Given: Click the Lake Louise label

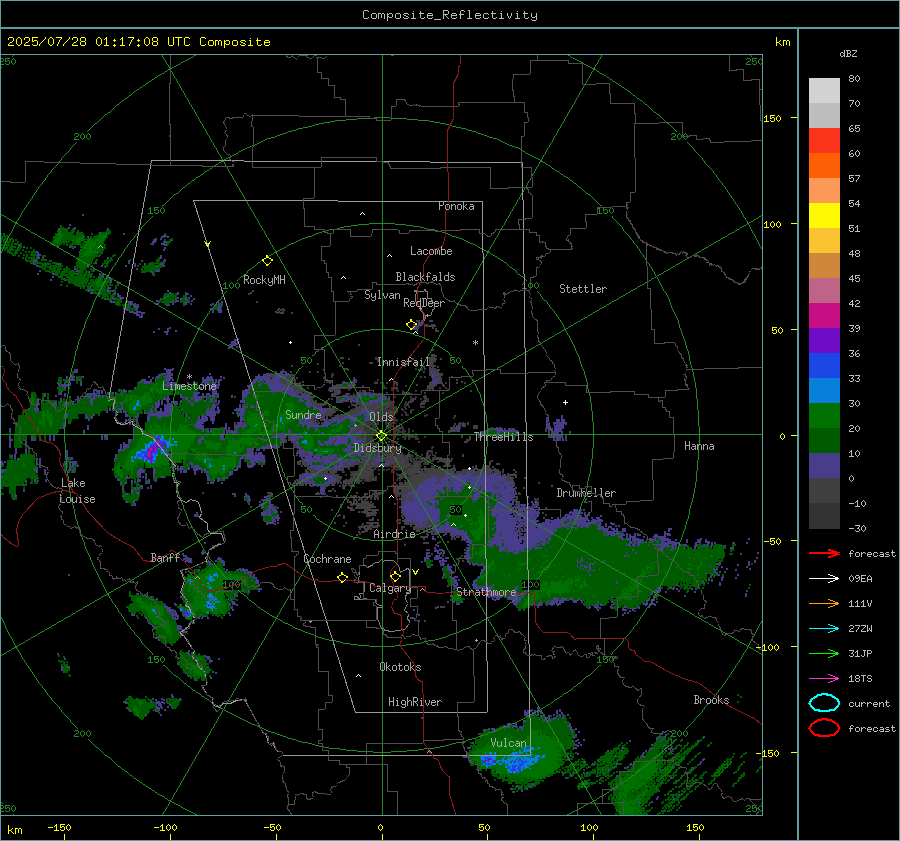Looking at the screenshot, I should click(x=77, y=491).
